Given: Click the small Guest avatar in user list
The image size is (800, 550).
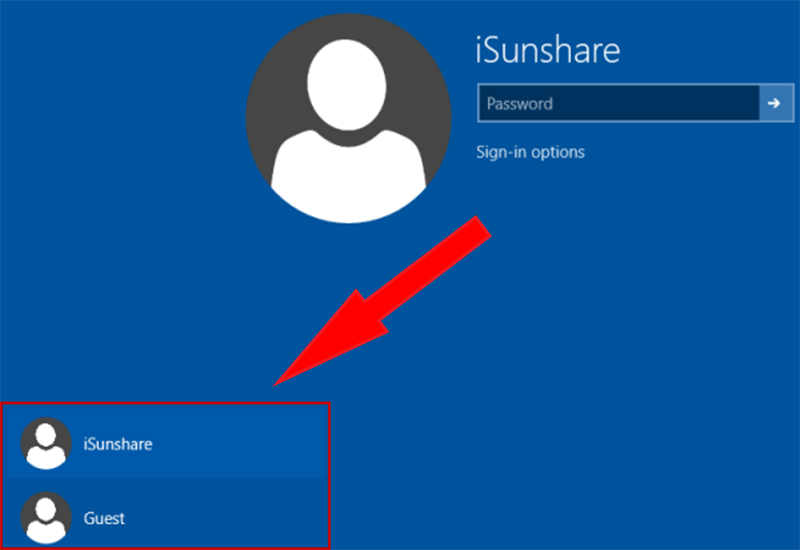Looking at the screenshot, I should click(x=46, y=518).
